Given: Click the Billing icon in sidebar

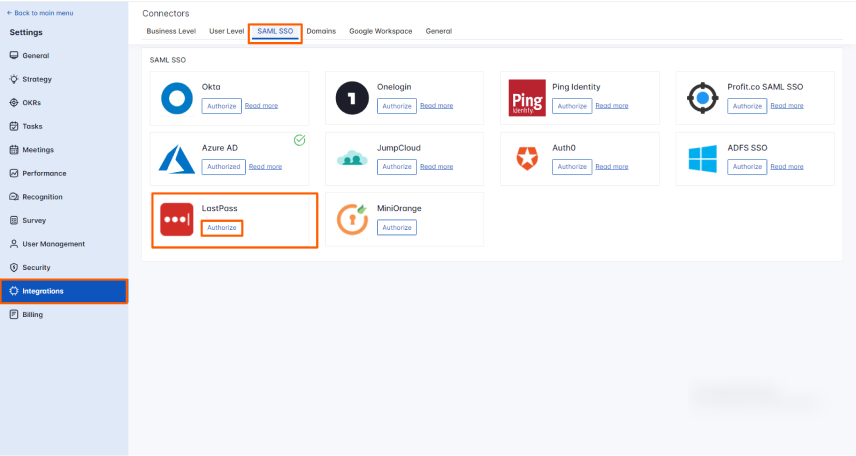Looking at the screenshot, I should 14,314.
